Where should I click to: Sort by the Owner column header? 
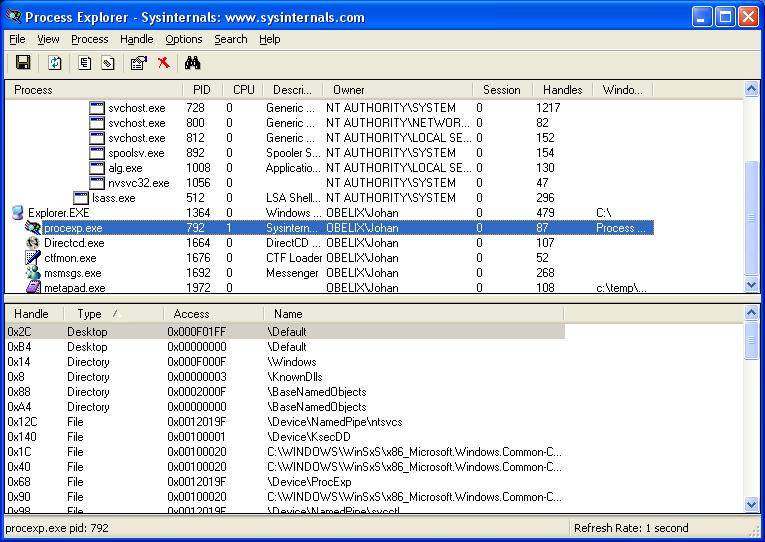(398, 90)
